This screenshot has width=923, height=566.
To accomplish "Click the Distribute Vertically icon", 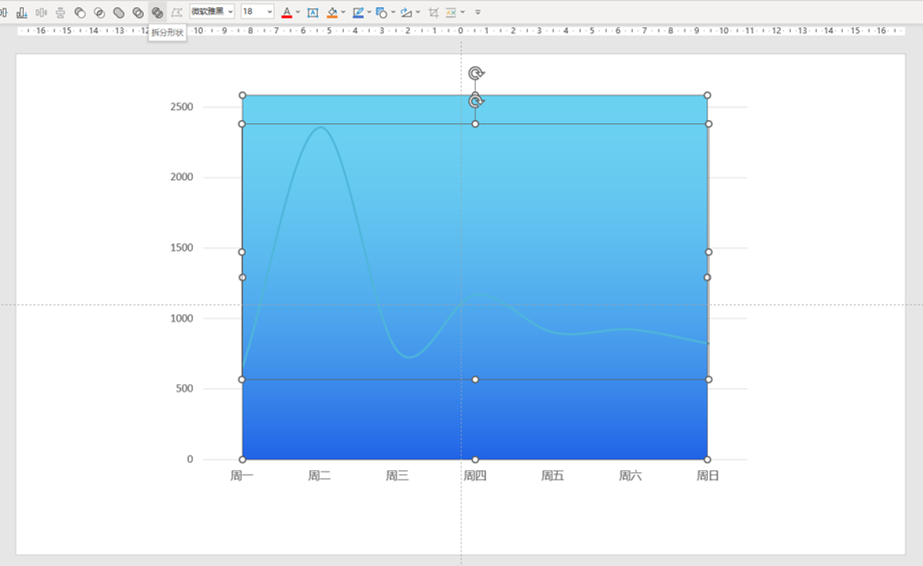I will coord(60,12).
